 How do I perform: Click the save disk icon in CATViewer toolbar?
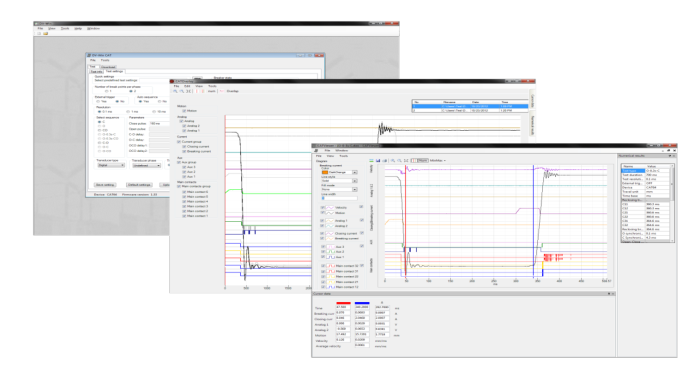[378, 160]
